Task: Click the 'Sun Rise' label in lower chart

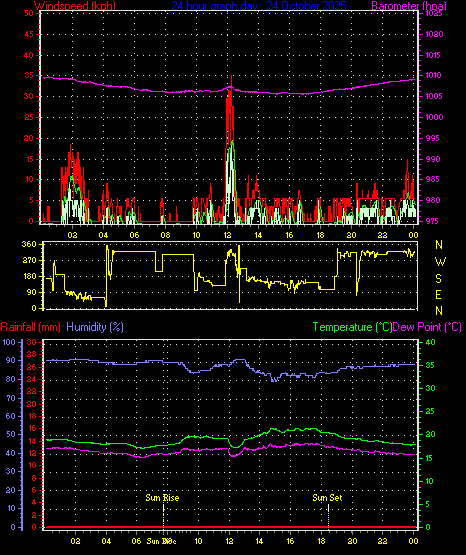Action: pos(162,498)
